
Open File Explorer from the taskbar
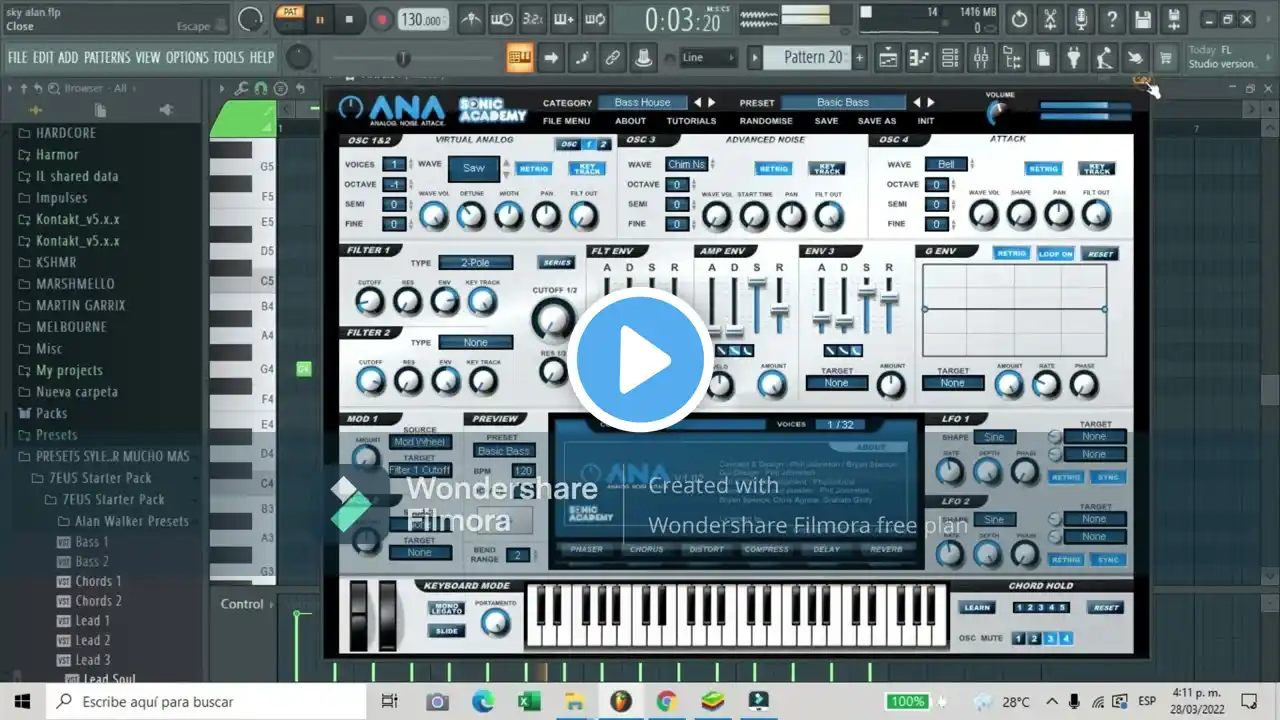(576, 701)
